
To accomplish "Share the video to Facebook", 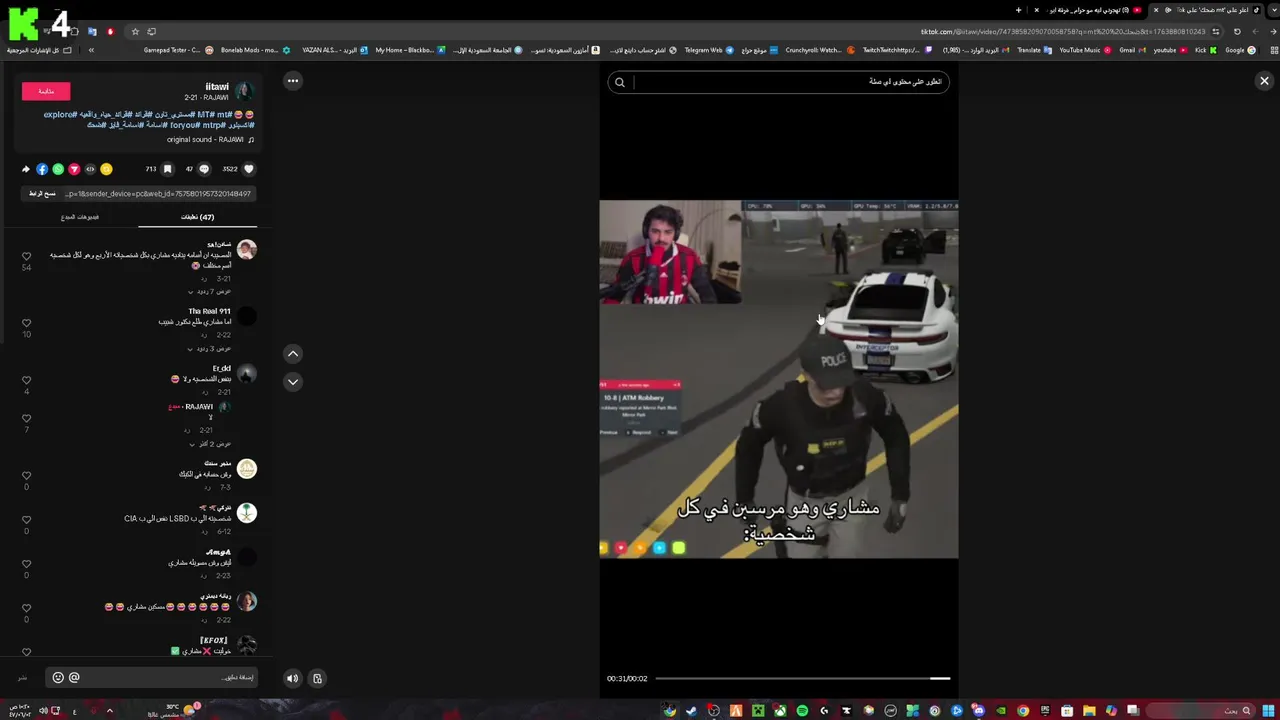I will click(42, 169).
